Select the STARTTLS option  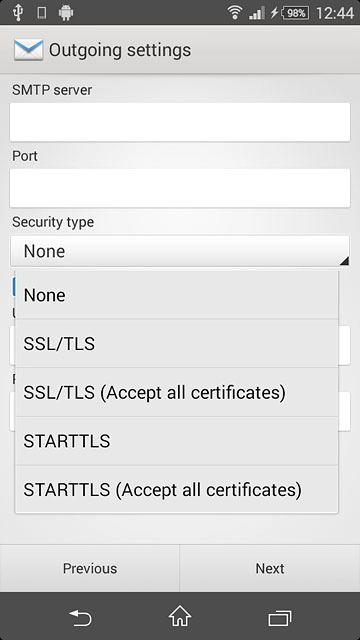176,441
